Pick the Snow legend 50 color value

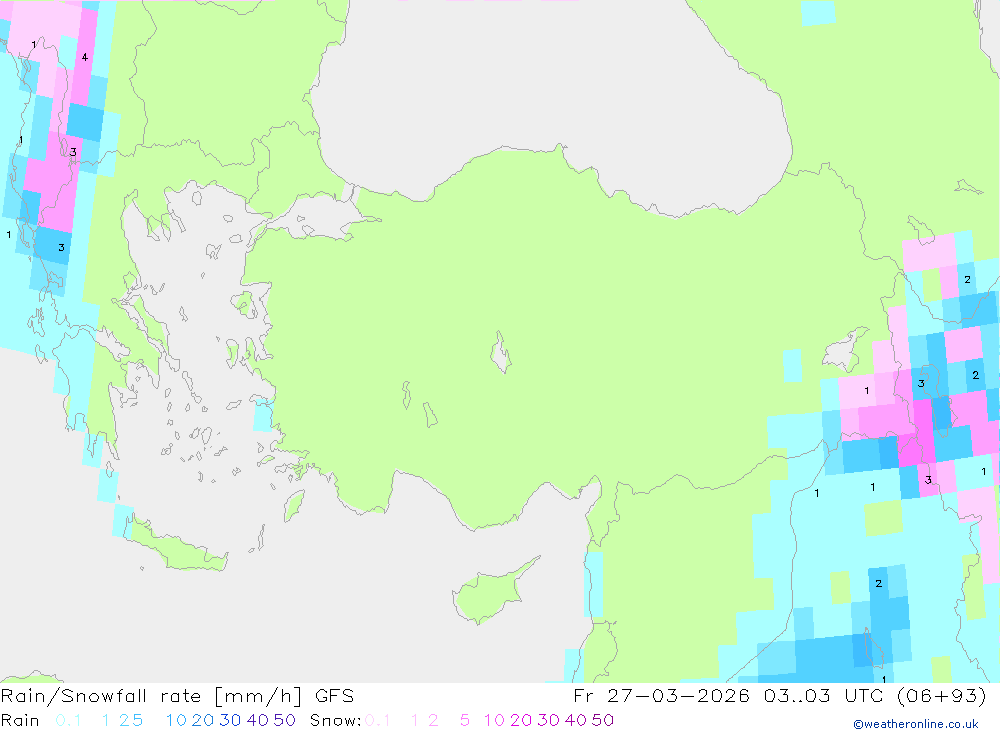click(x=603, y=720)
